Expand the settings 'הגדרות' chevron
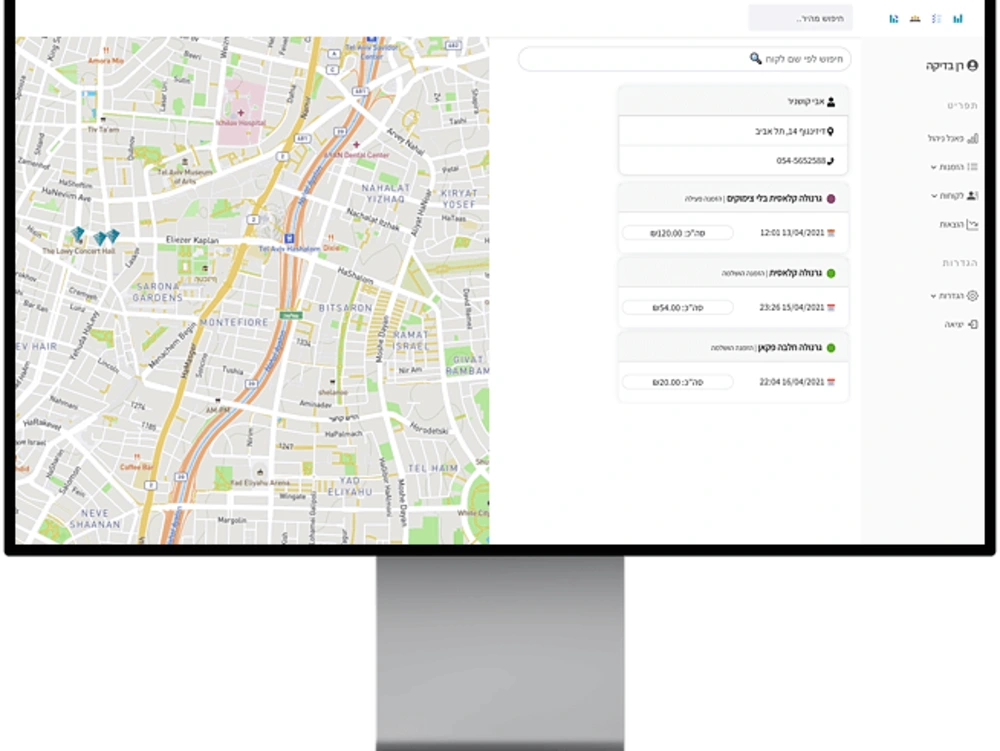This screenshot has height=751, width=1000. click(933, 296)
